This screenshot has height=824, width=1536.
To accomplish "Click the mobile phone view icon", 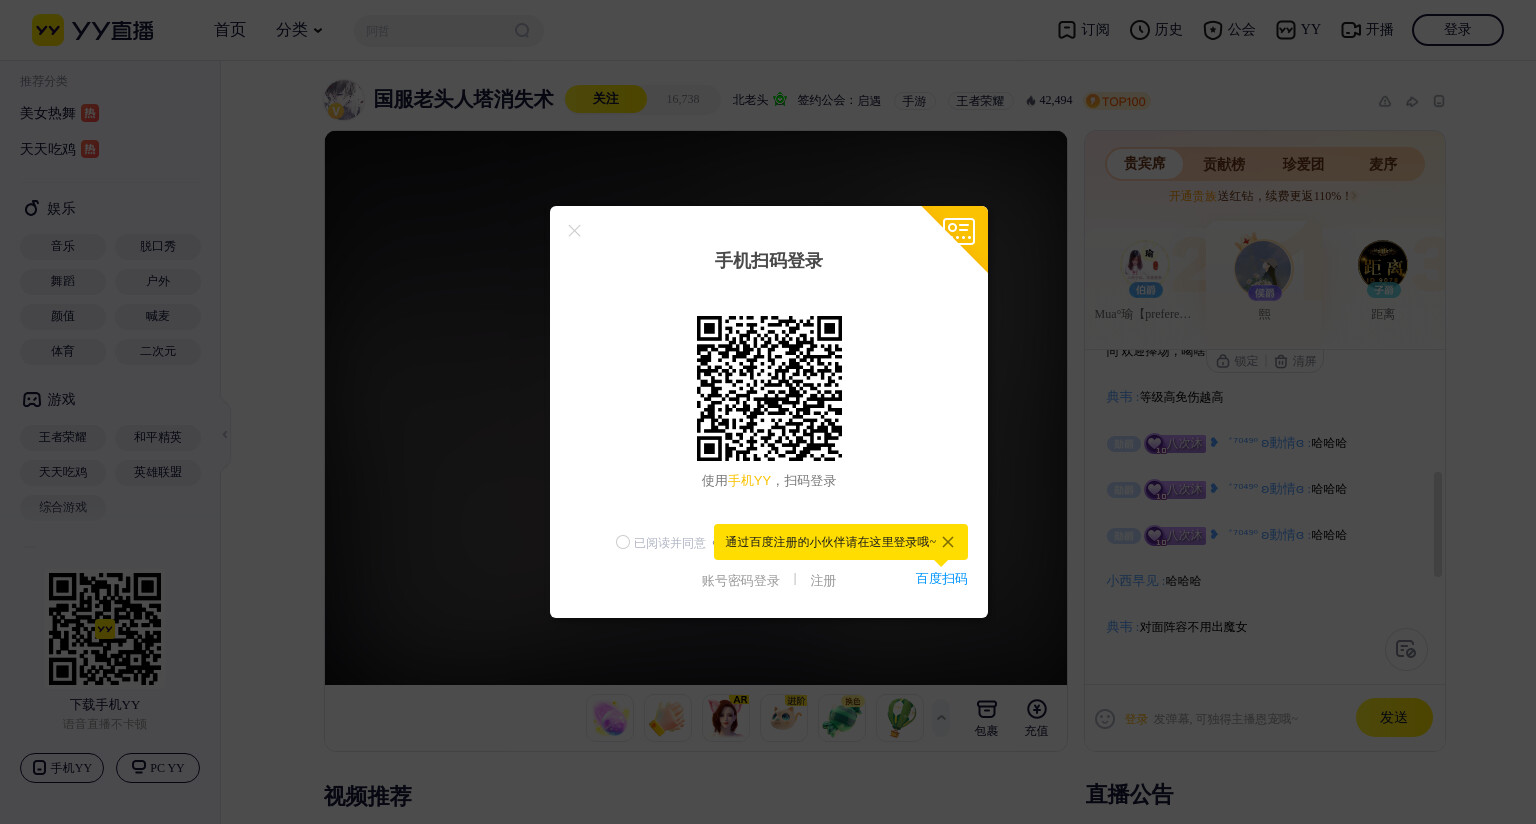I will coord(1439,101).
